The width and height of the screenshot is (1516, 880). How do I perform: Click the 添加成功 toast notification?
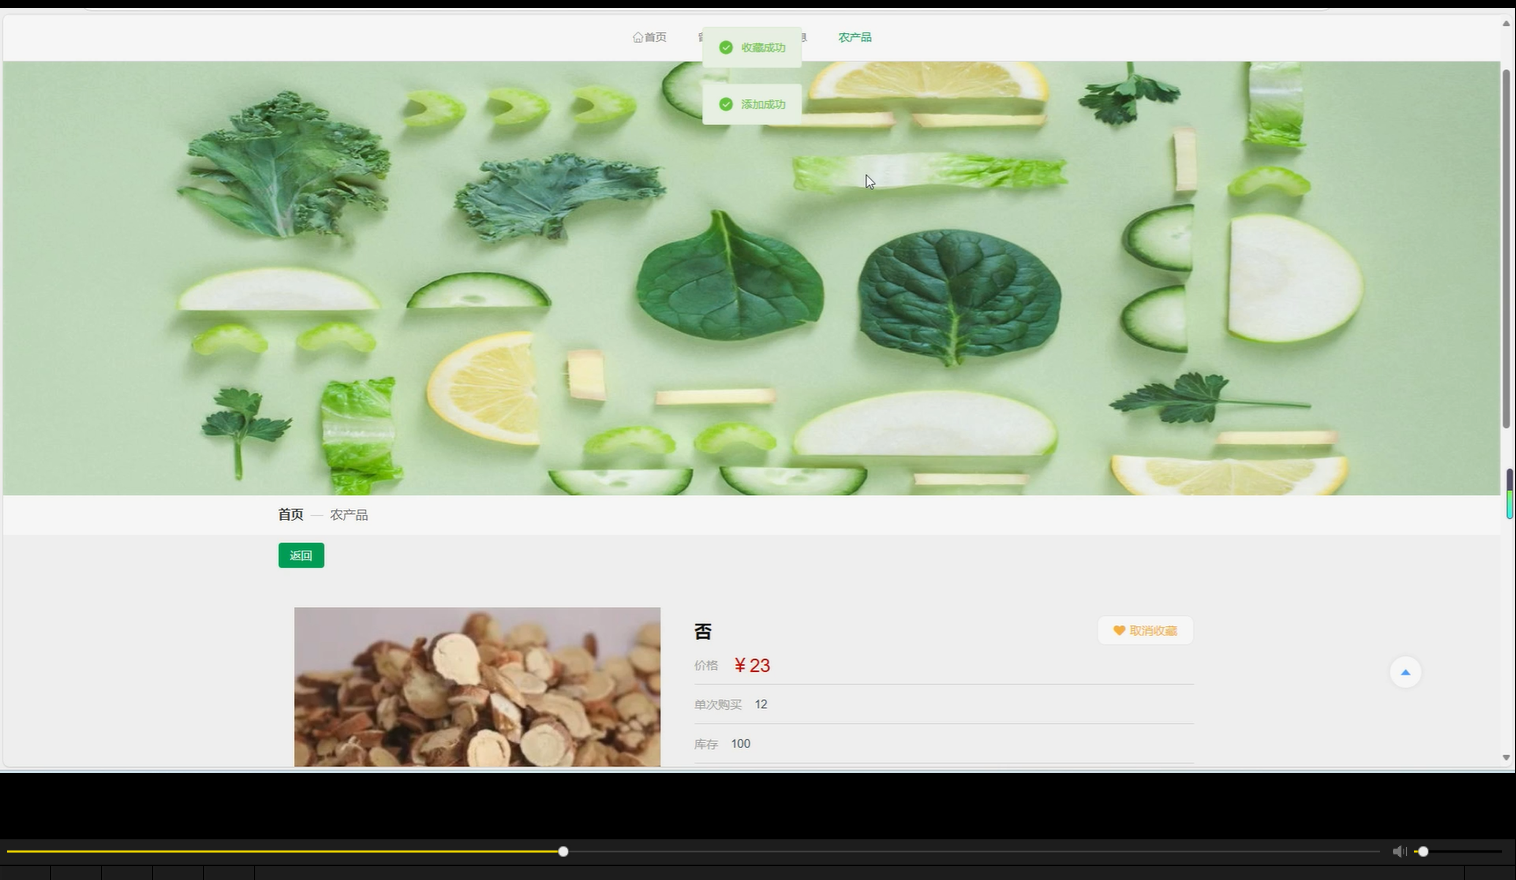pyautogui.click(x=752, y=104)
